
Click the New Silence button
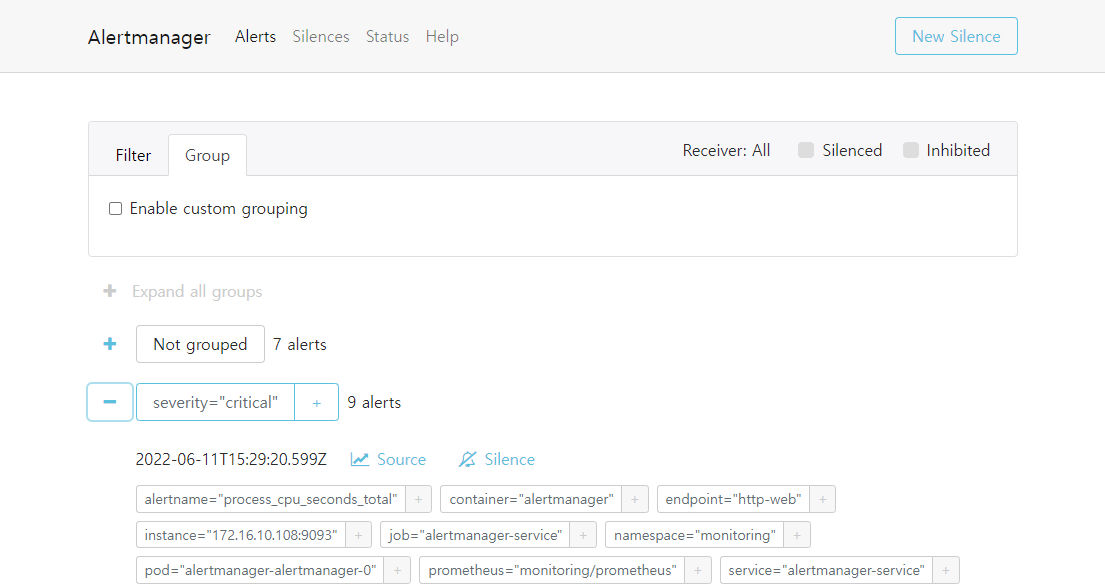tap(956, 36)
